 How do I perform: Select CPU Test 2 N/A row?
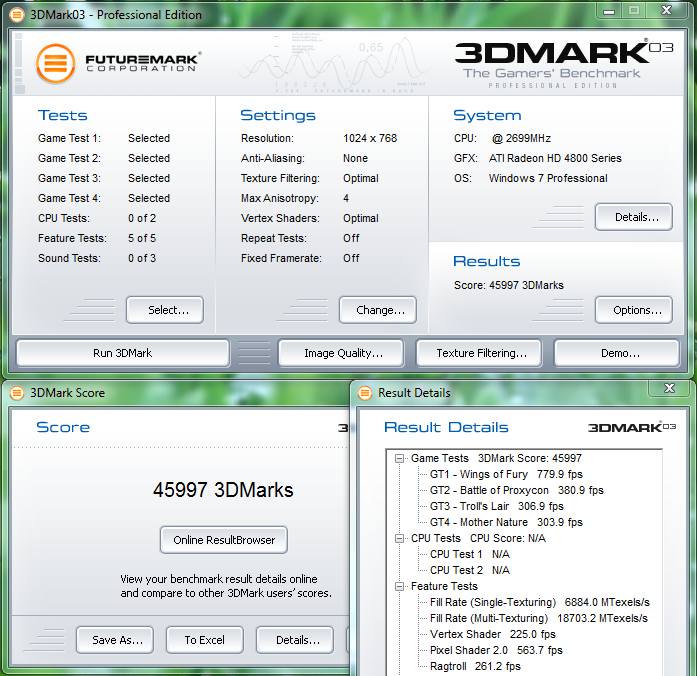coord(469,570)
